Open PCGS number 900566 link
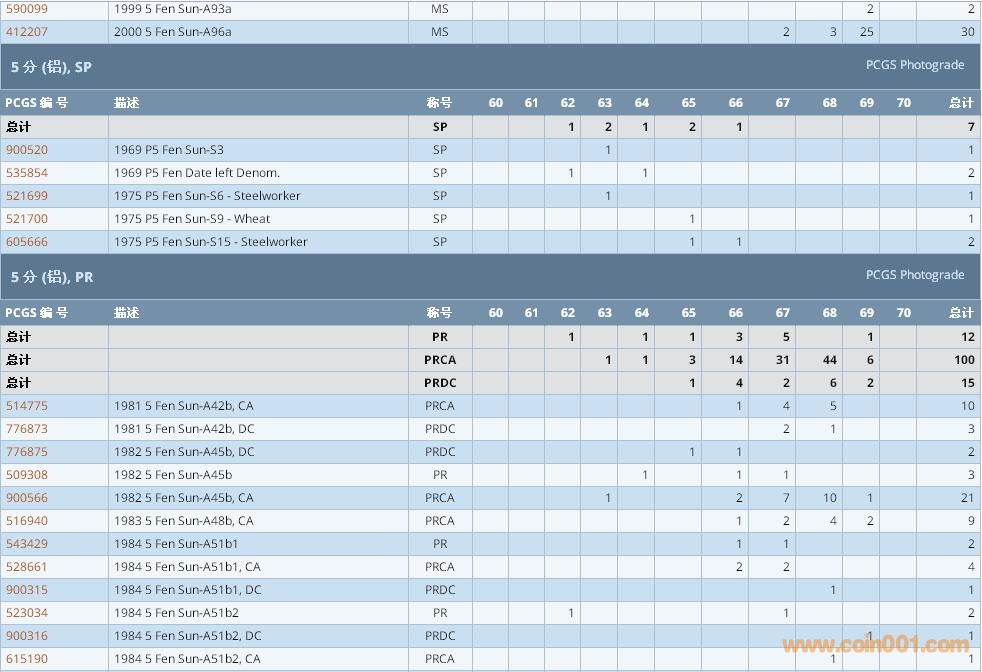Image resolution: width=982 pixels, height=672 pixels. 27,498
